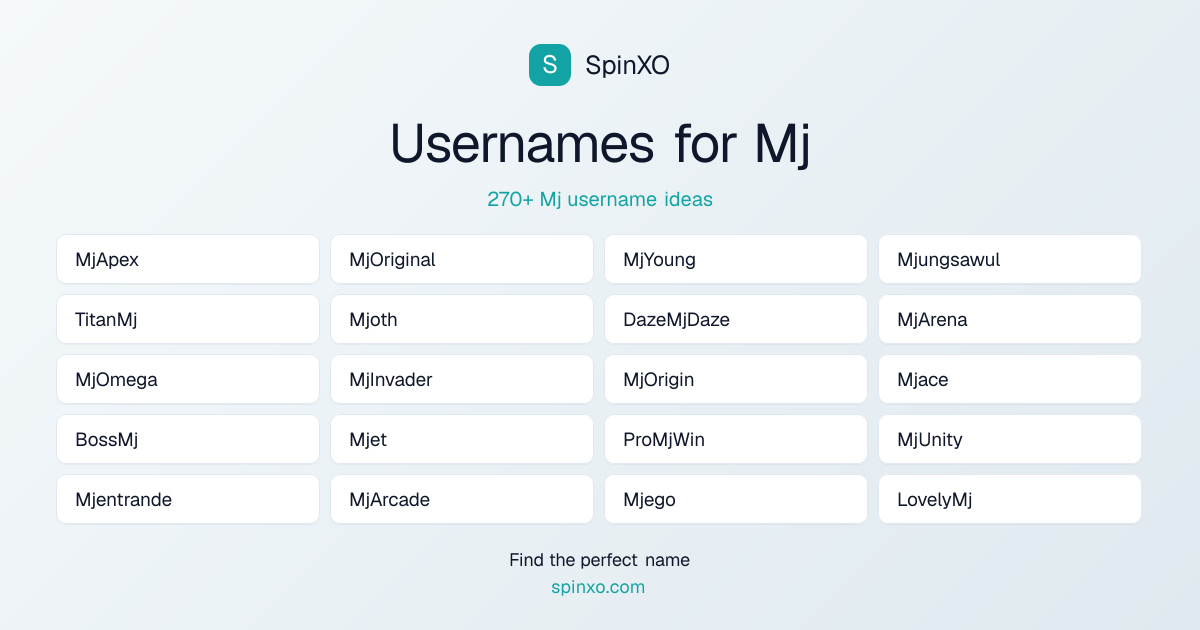Click the MjOrigin username
The width and height of the screenshot is (1200, 630).
click(736, 379)
